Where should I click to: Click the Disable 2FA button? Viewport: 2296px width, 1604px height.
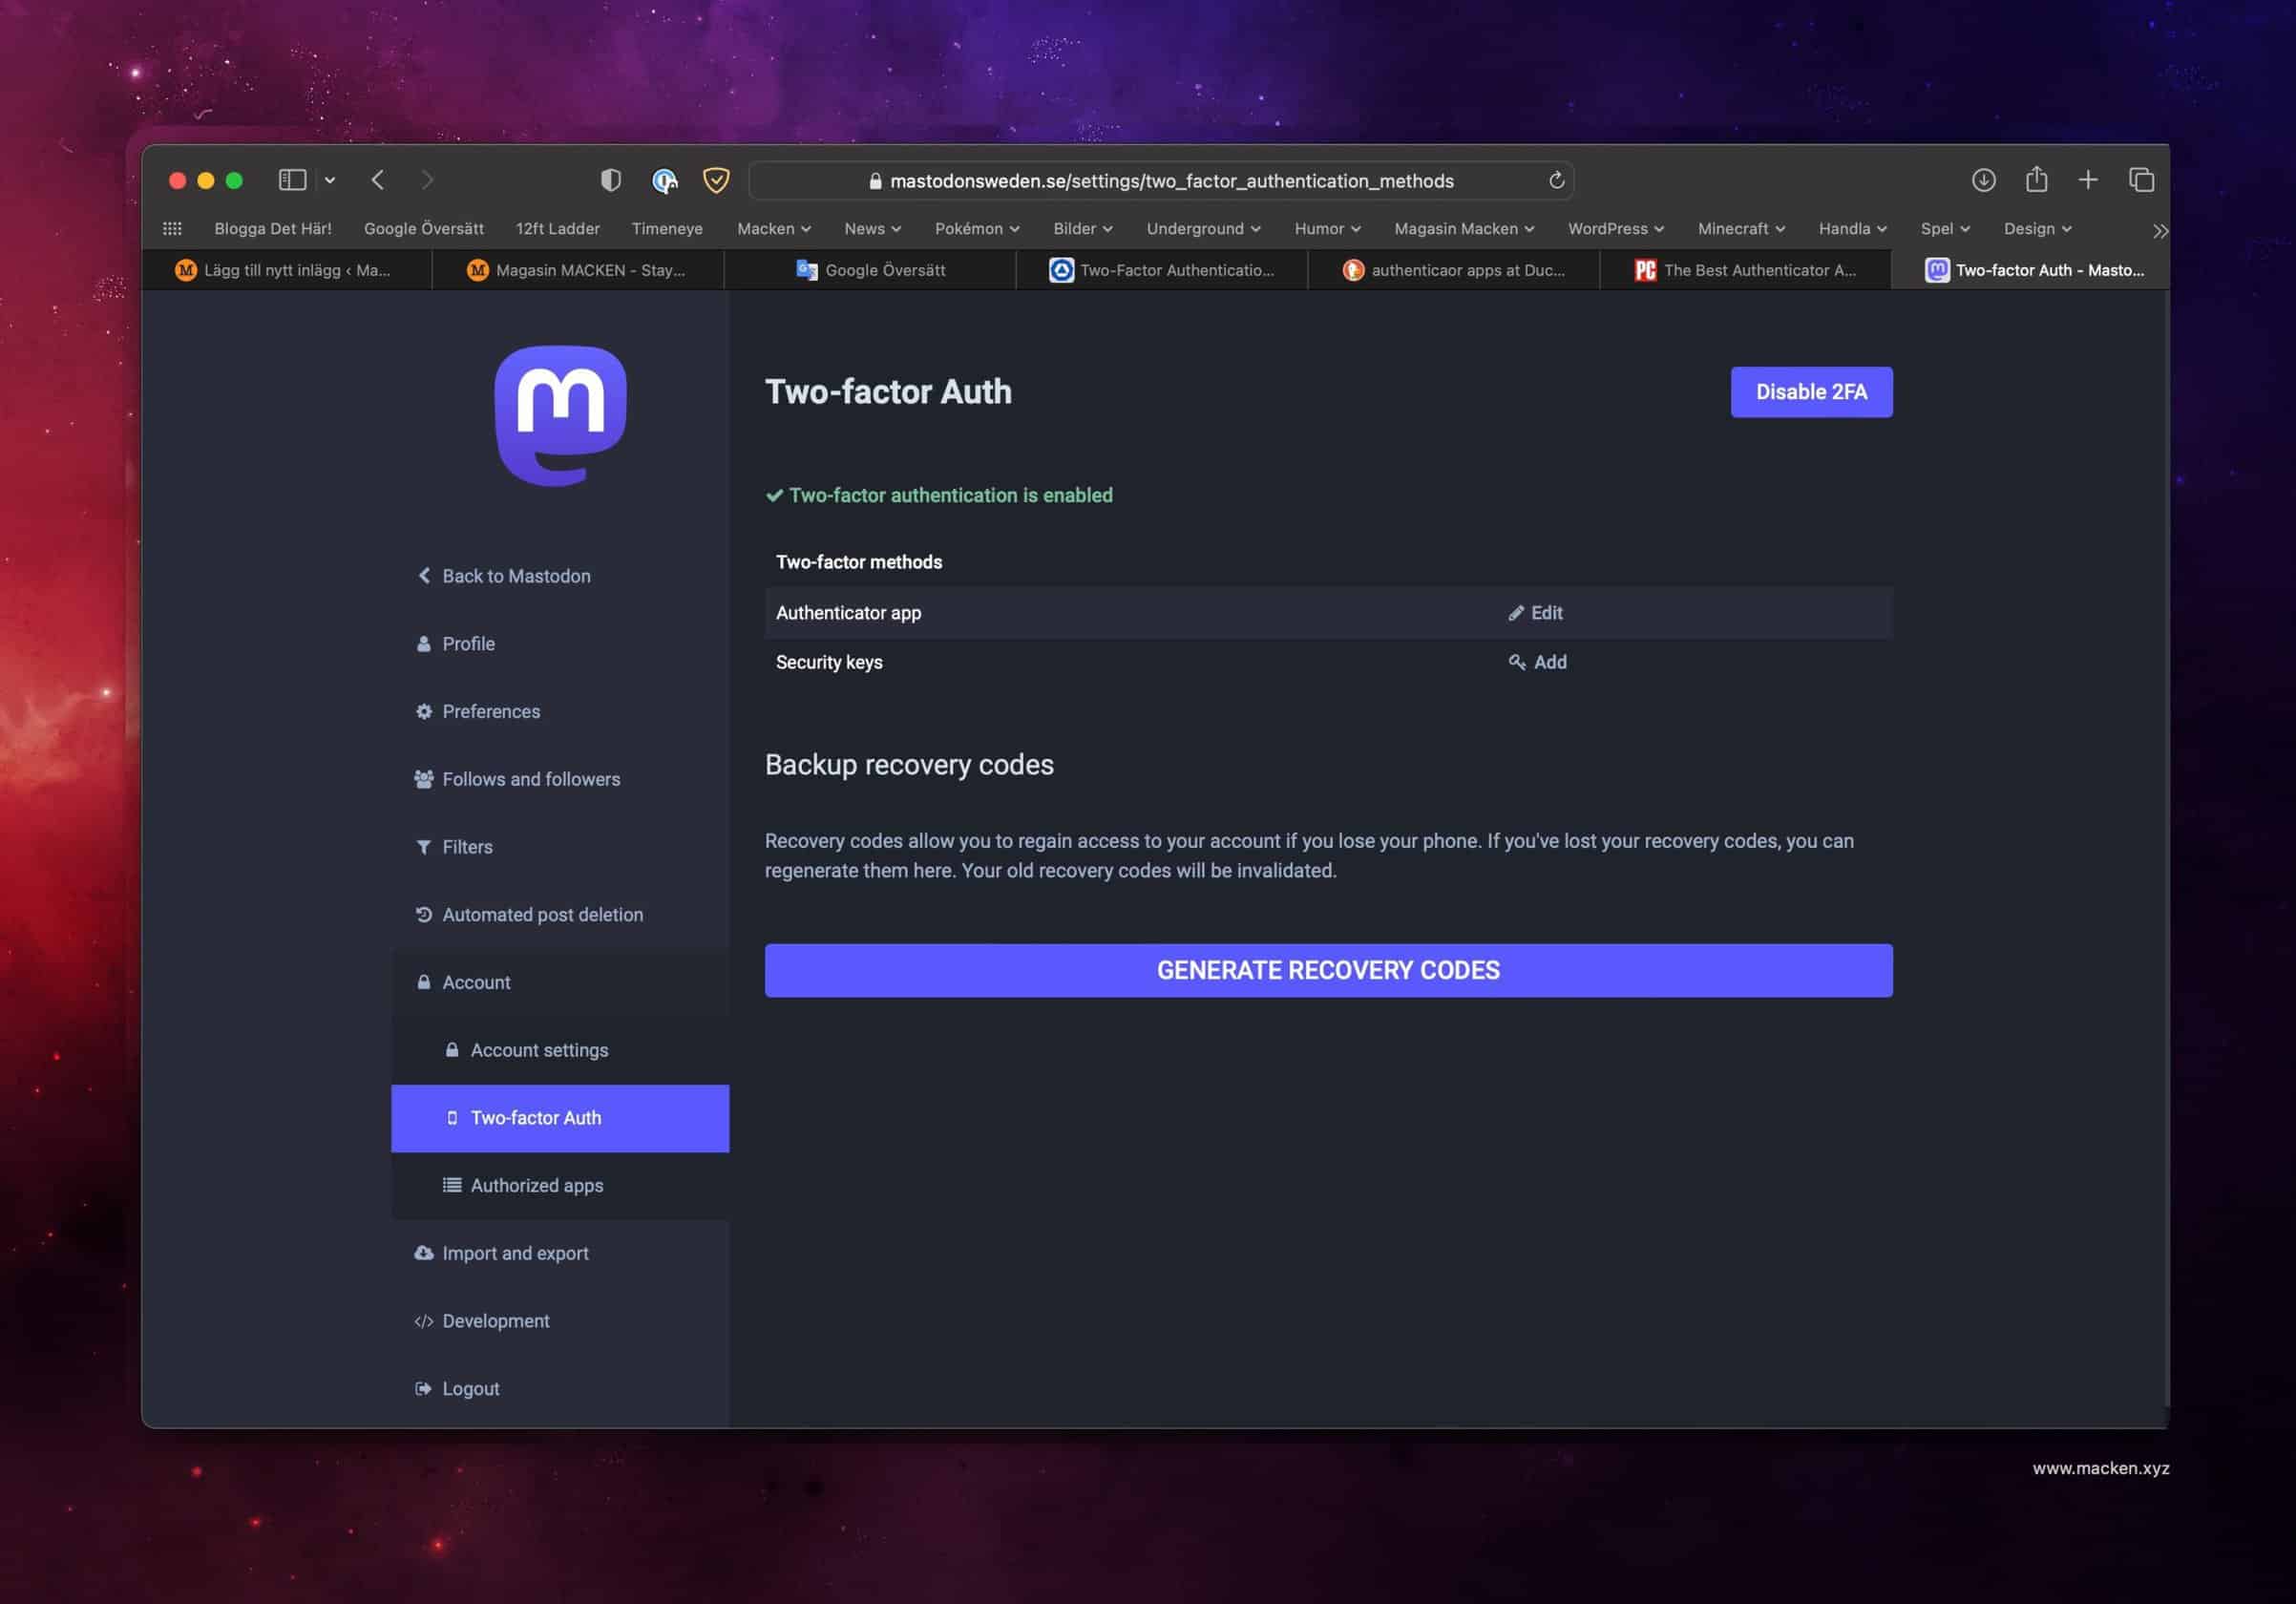1811,392
